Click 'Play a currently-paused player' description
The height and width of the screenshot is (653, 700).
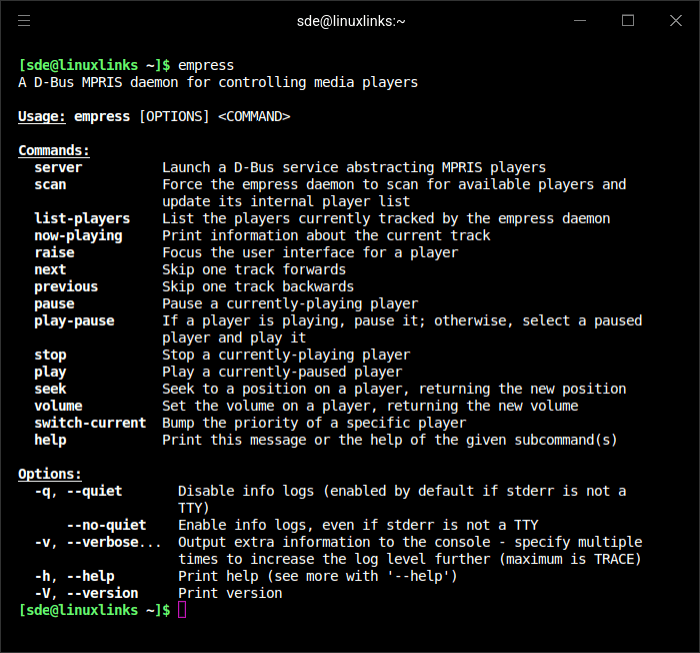click(282, 372)
